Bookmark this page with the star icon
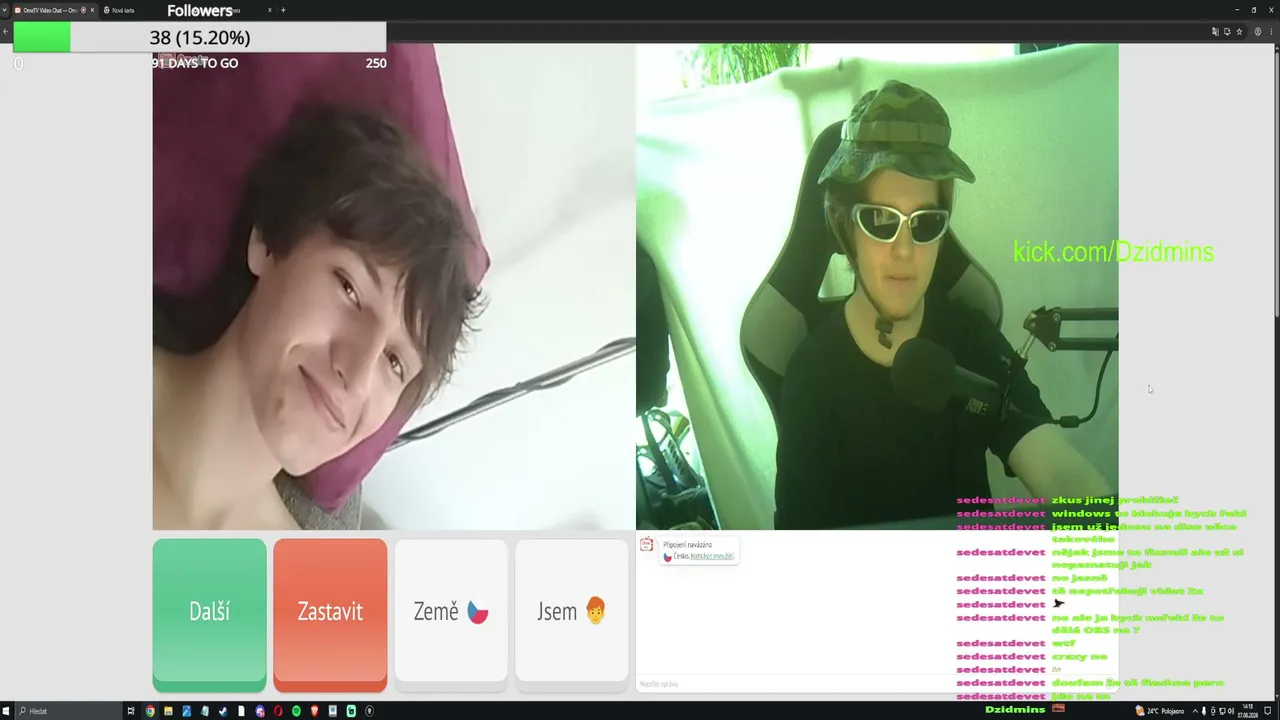 (1239, 31)
